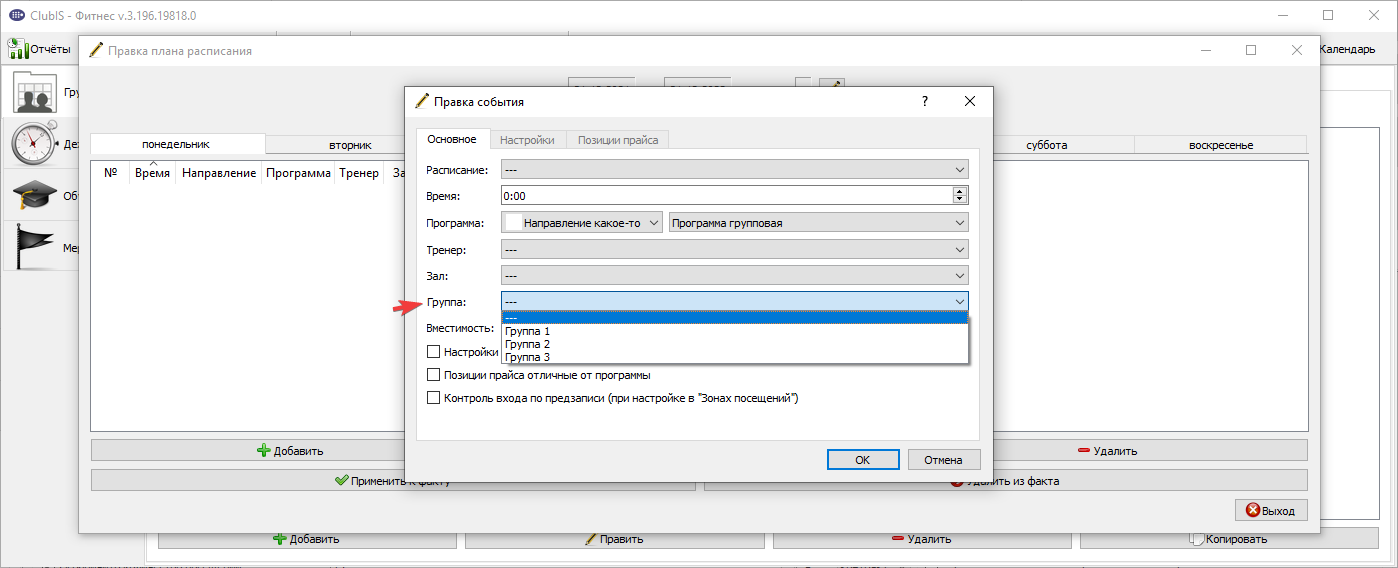This screenshot has height=568, width=1398.
Task: Select the воскресенье tab
Action: 1221,145
